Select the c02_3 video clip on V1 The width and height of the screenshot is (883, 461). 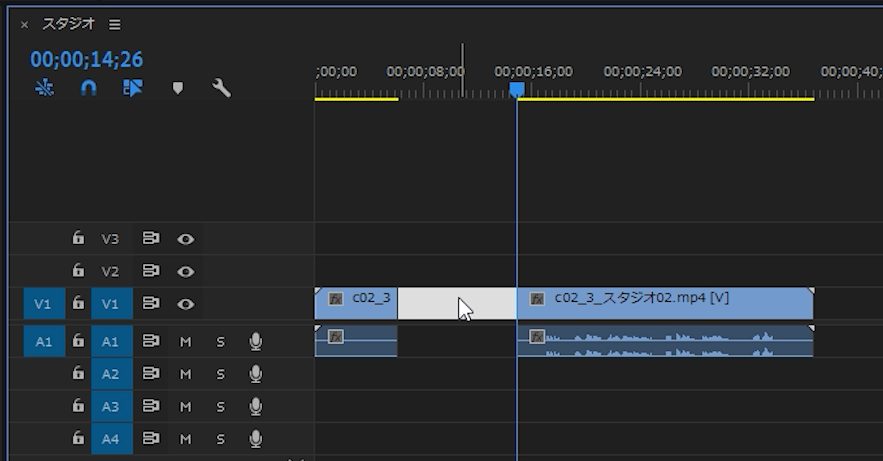pyautogui.click(x=356, y=303)
